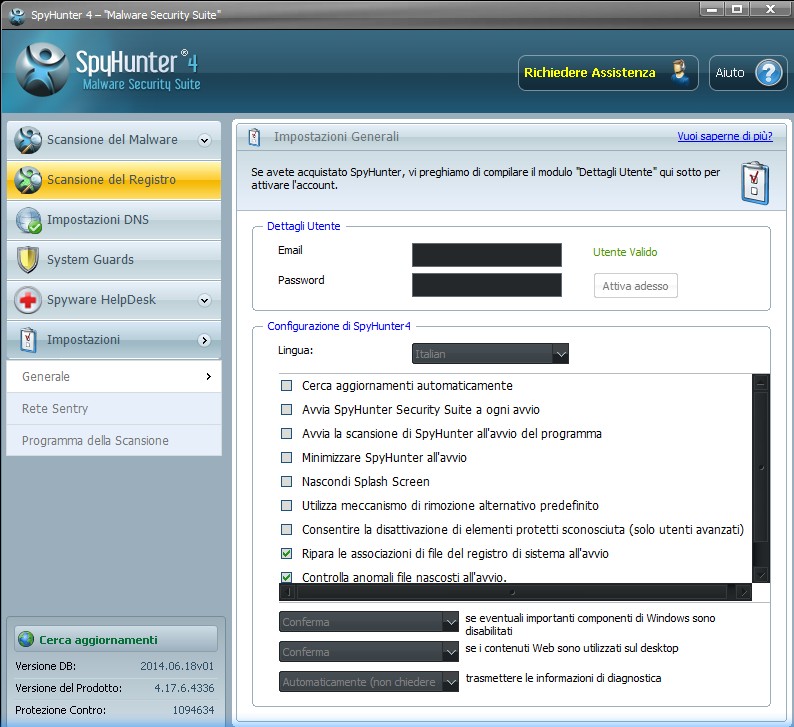The image size is (794, 727).
Task: Click the clipboard icon next to Impostazioni Generali title
Action: click(x=254, y=137)
